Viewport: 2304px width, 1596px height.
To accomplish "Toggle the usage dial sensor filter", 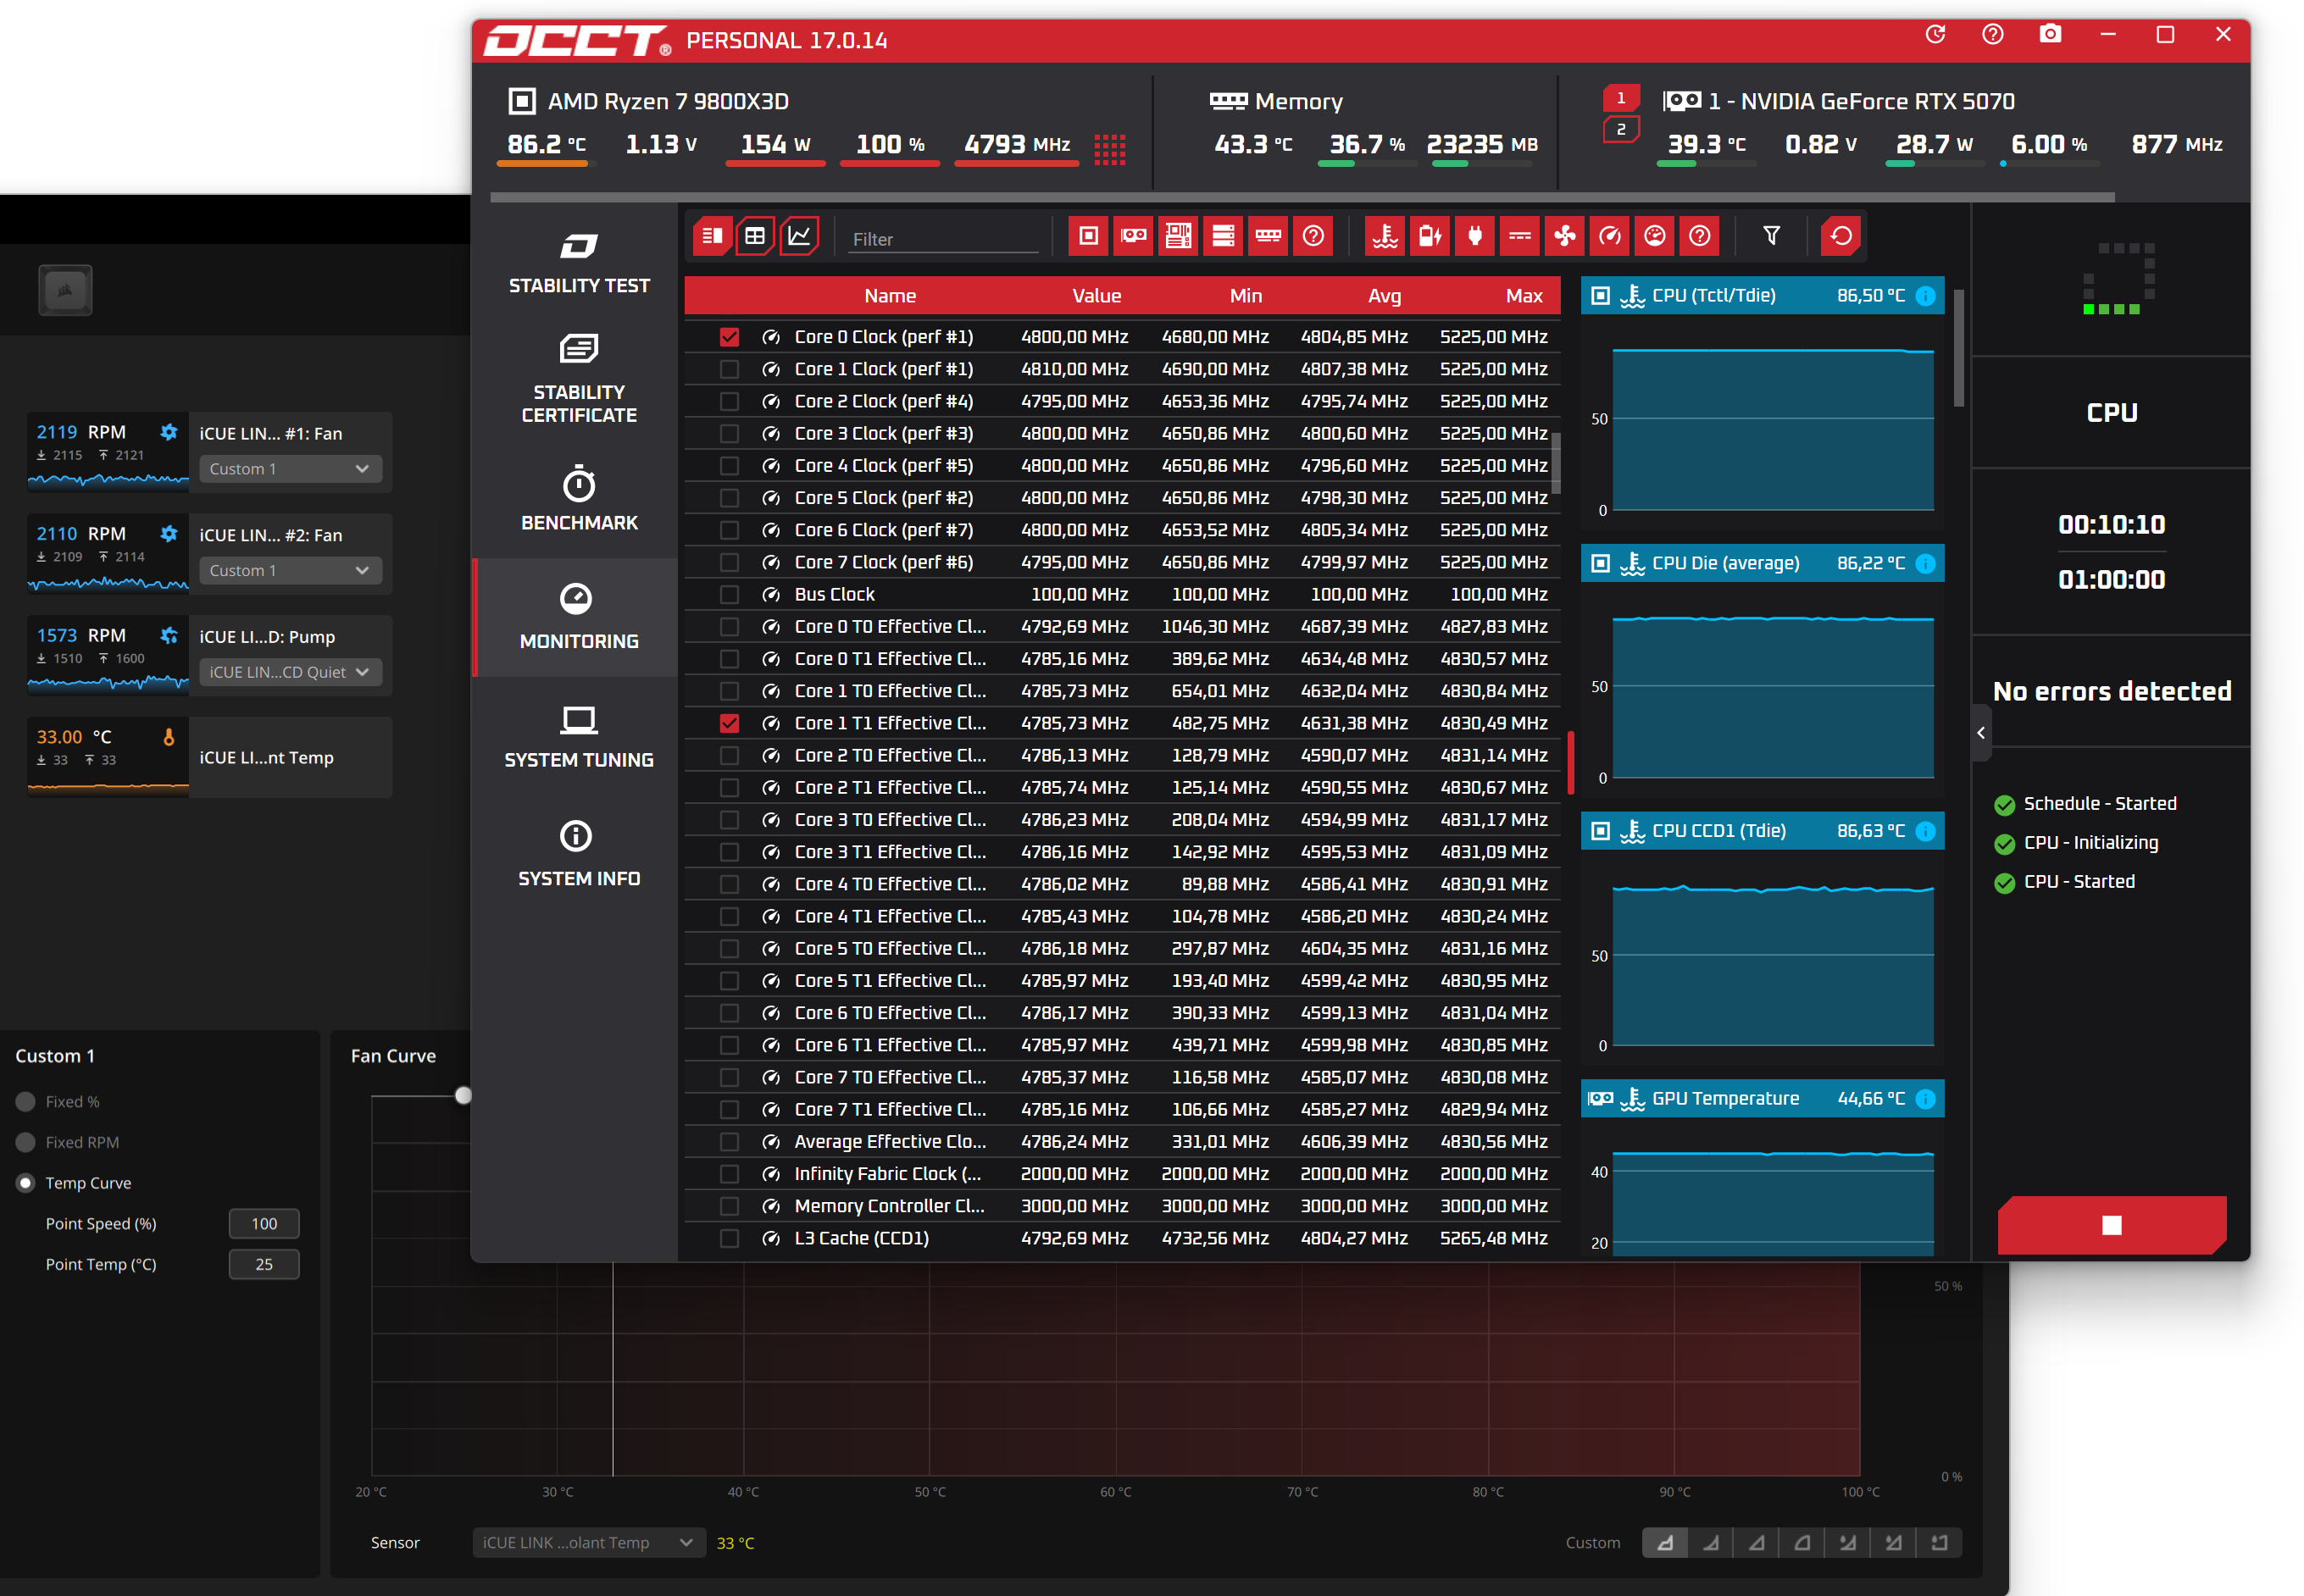I will [1655, 237].
